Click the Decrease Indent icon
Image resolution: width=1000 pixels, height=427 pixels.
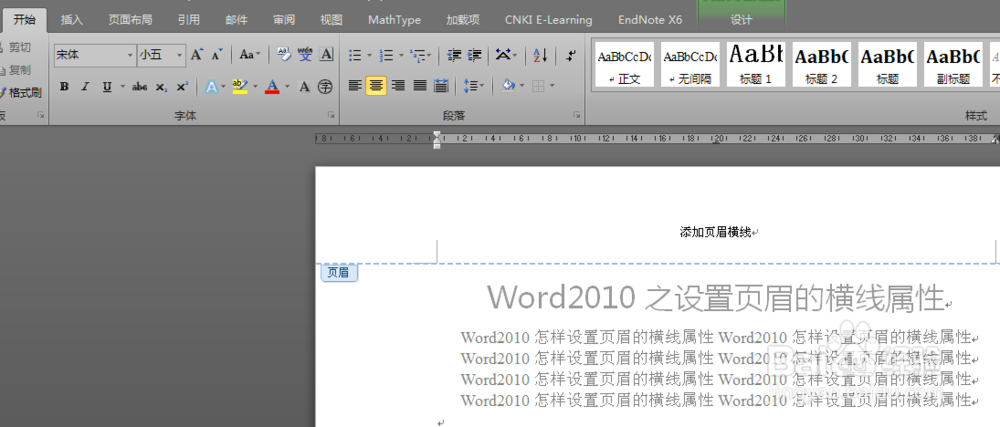pyautogui.click(x=453, y=55)
